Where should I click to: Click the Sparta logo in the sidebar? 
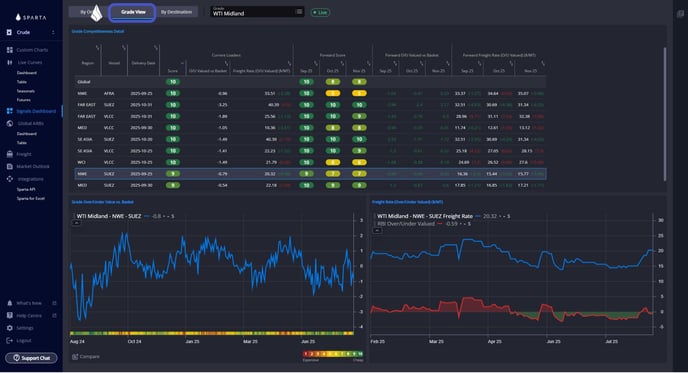(31, 18)
